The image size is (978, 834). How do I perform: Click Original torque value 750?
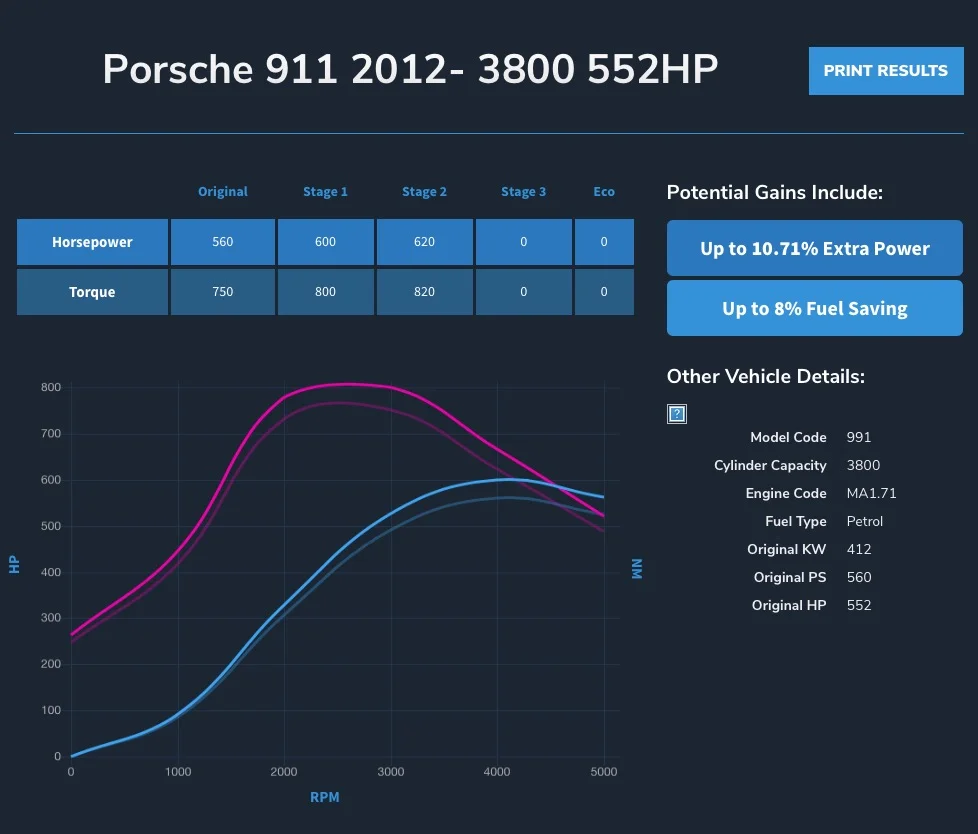point(223,292)
